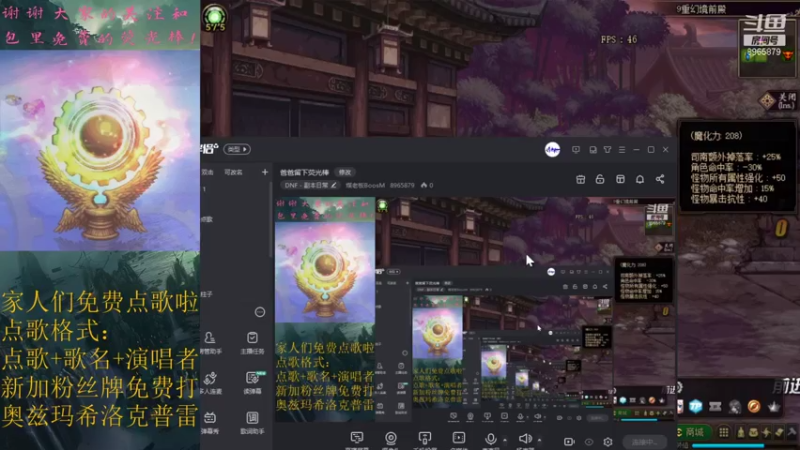Click the media playback source icon
The image size is (800, 450).
pos(459,438)
